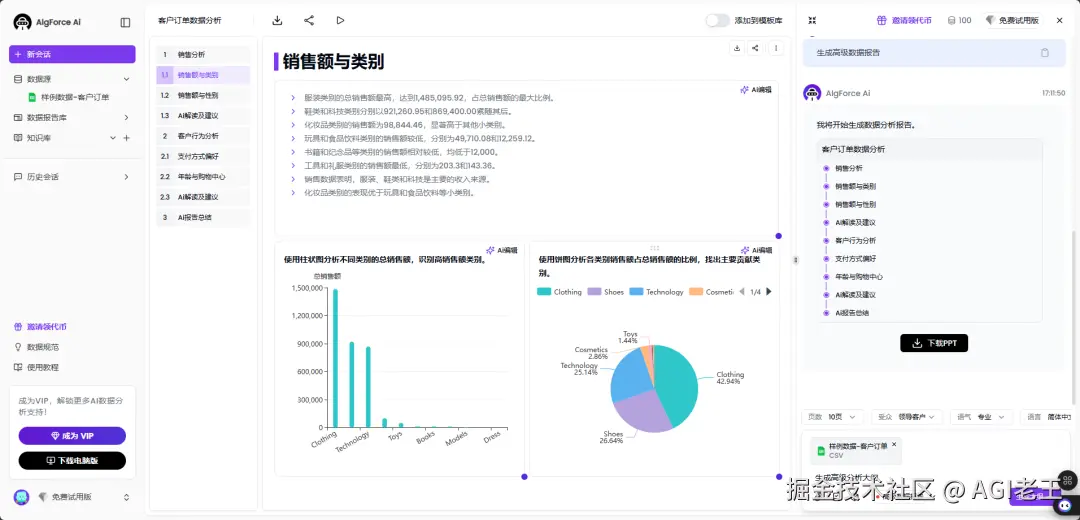Click 支付方式偏好 in chat outline list
The image size is (1080, 520).
click(x=855, y=259)
